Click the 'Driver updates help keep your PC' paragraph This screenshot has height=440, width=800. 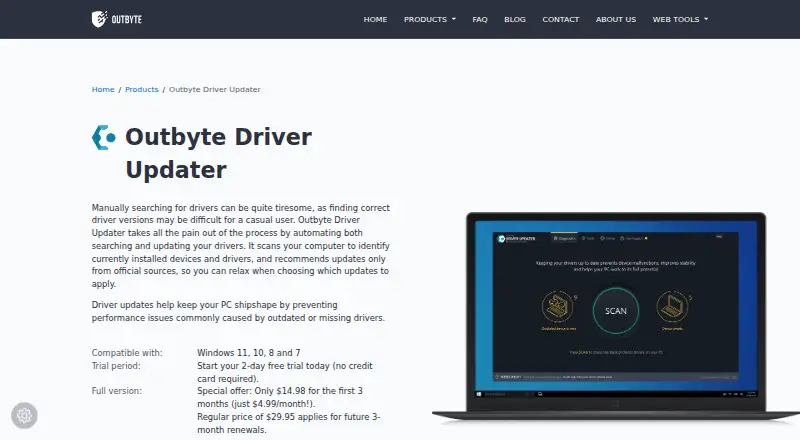click(x=238, y=311)
